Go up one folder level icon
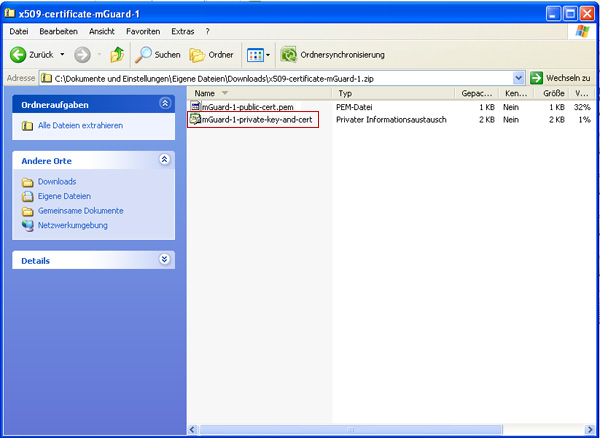This screenshot has width=600, height=438. (117, 54)
